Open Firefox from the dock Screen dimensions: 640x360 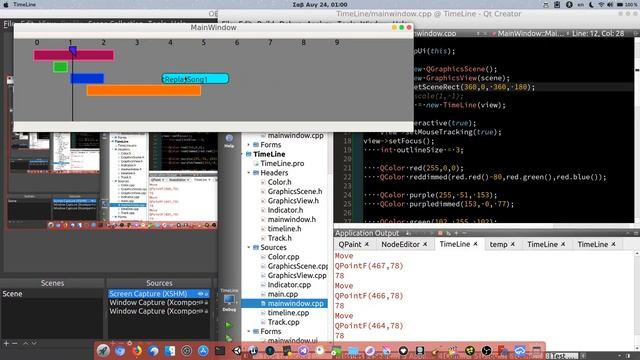(137, 350)
